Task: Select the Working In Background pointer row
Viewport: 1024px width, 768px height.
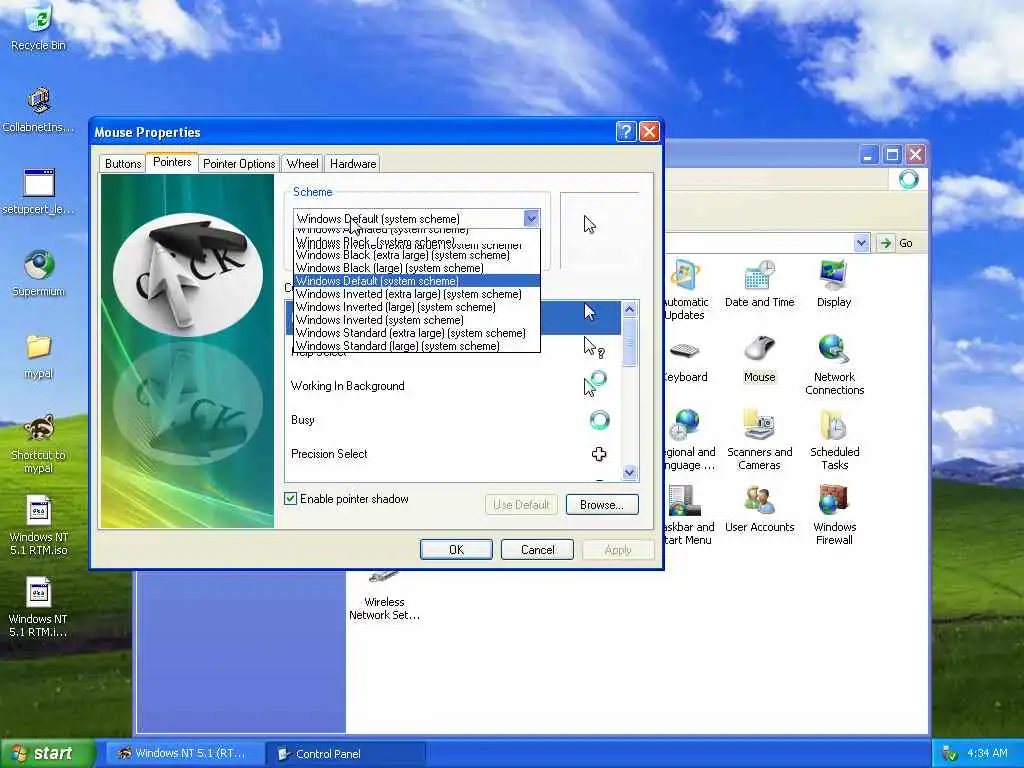Action: pyautogui.click(x=453, y=386)
